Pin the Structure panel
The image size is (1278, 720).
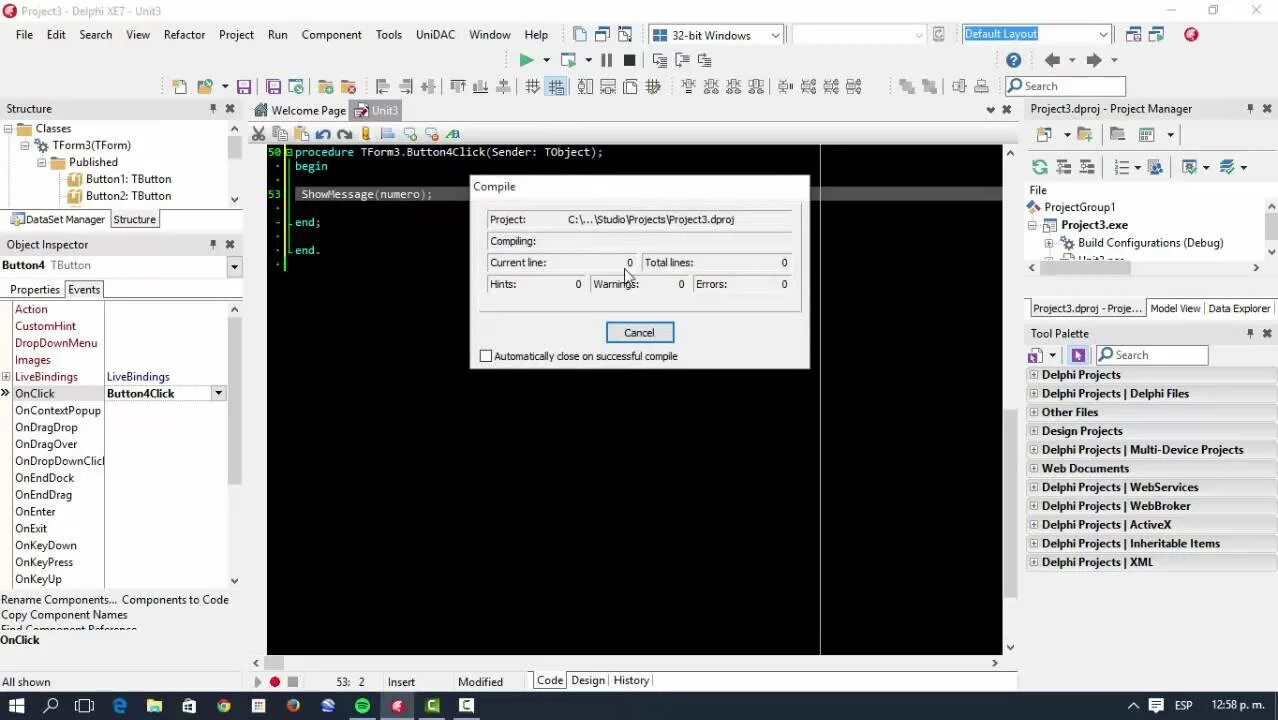(x=212, y=108)
